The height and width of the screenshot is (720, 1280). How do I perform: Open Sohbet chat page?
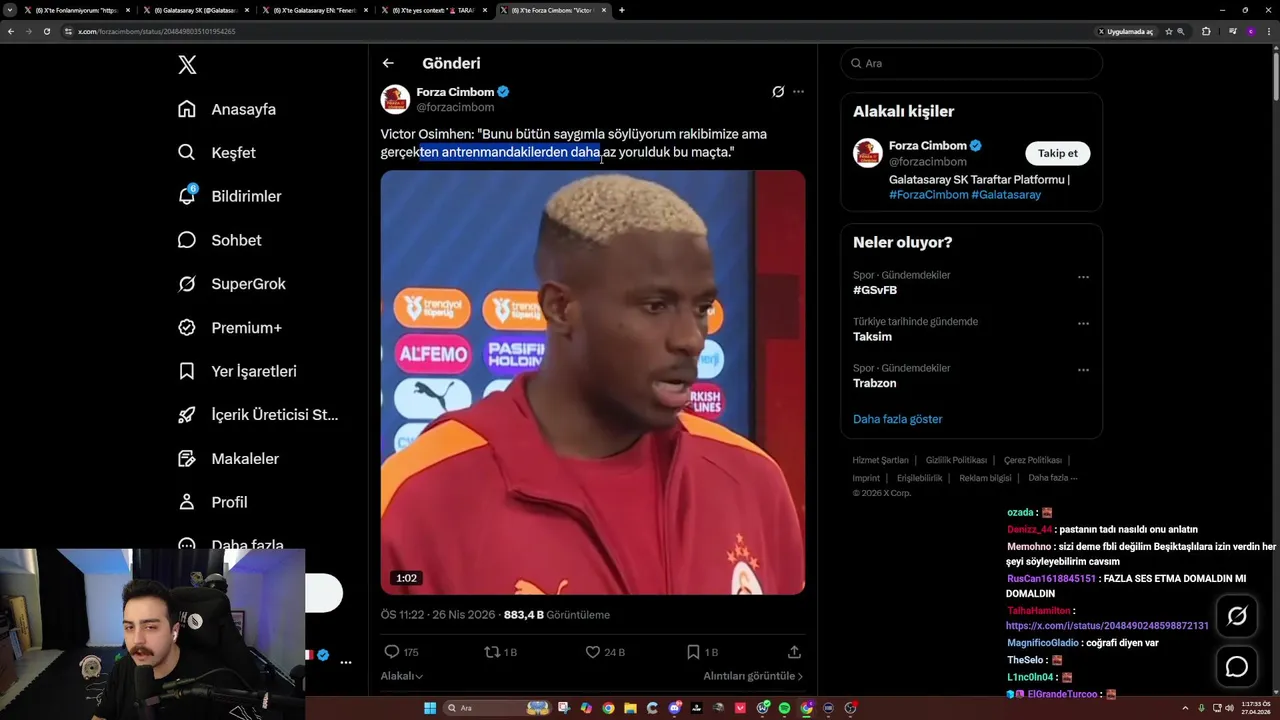(x=219, y=240)
